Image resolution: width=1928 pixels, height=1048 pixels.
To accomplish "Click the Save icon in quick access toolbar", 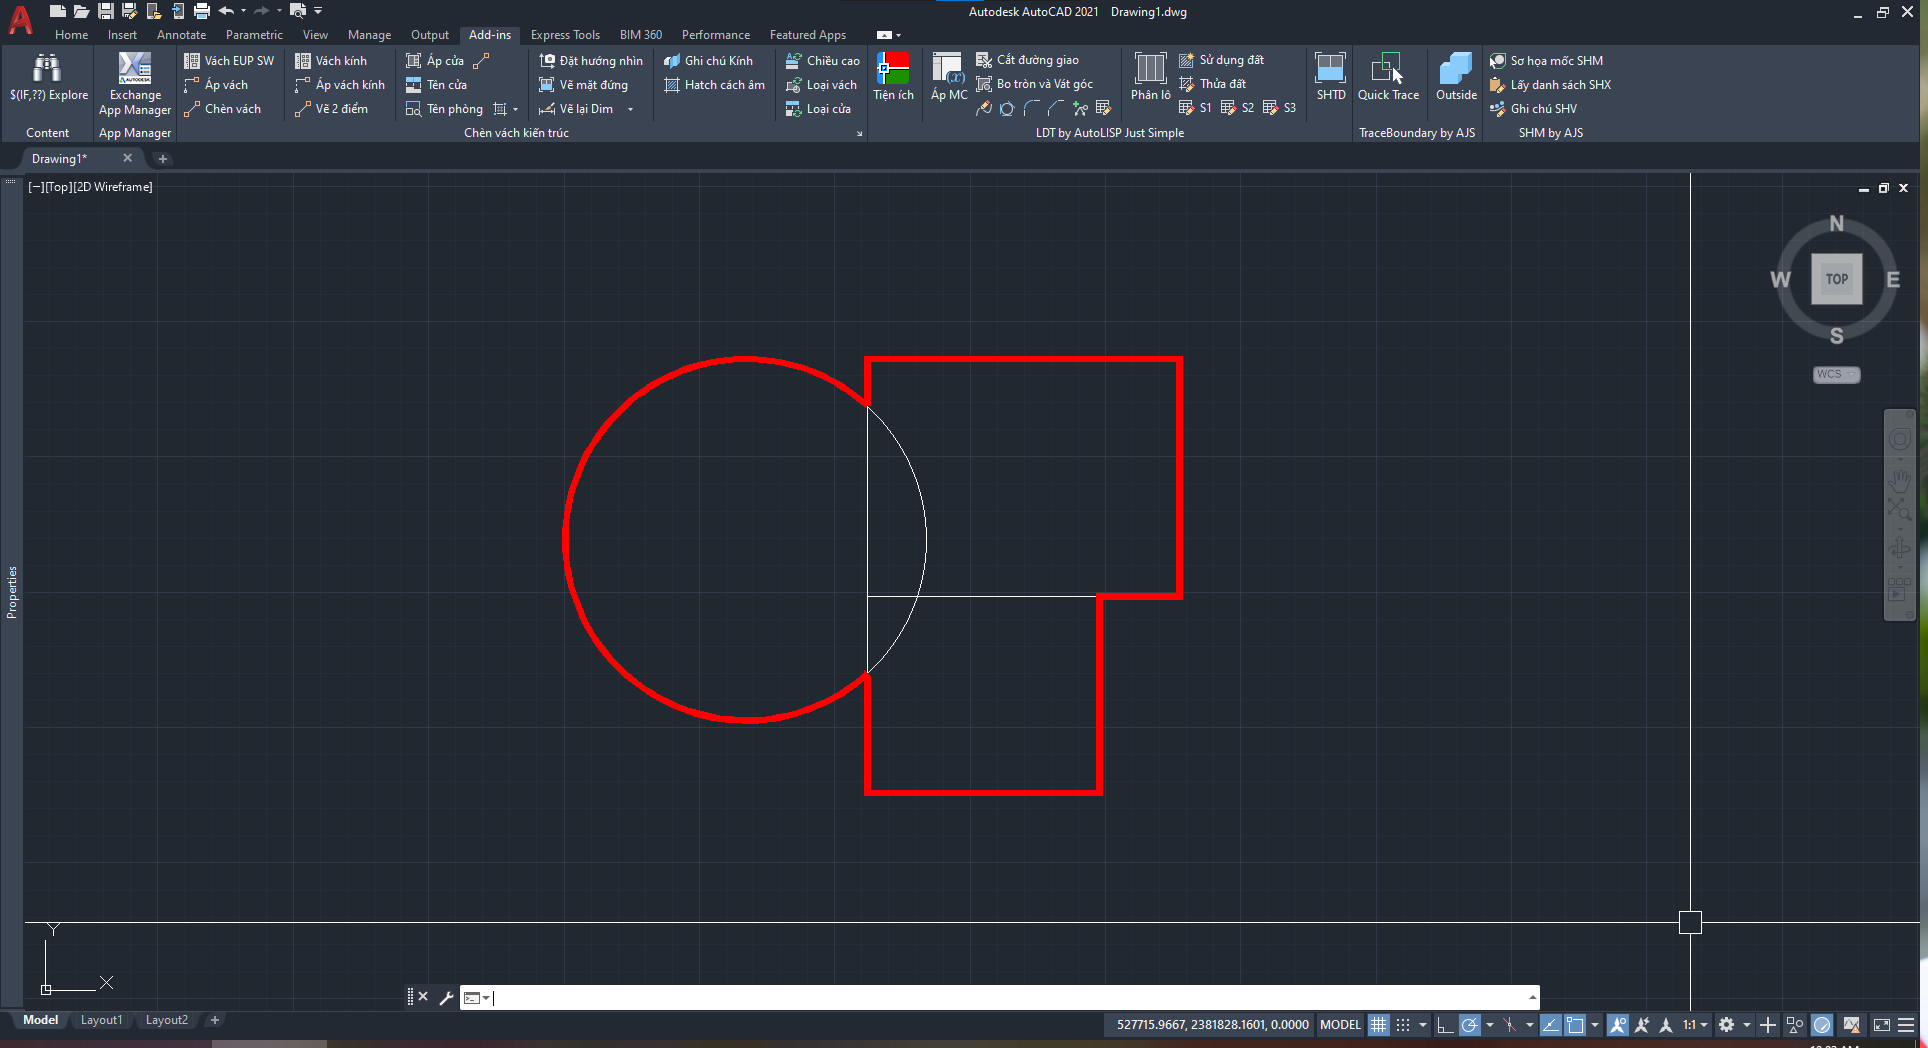I will (x=105, y=11).
